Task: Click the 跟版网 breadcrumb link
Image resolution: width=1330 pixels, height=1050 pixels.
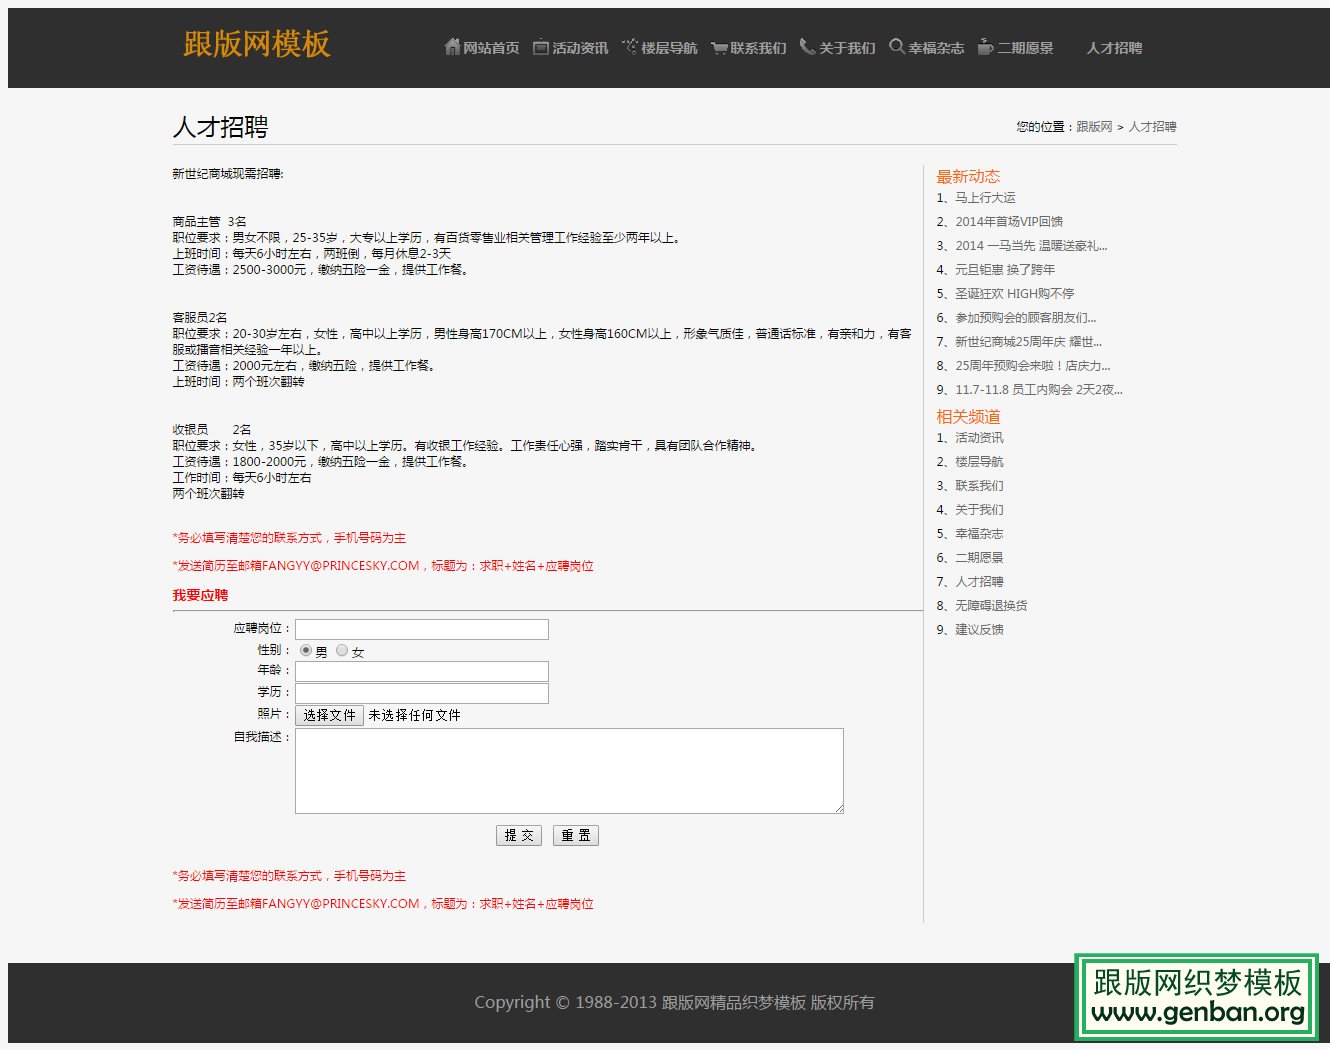Action: 1096,126
